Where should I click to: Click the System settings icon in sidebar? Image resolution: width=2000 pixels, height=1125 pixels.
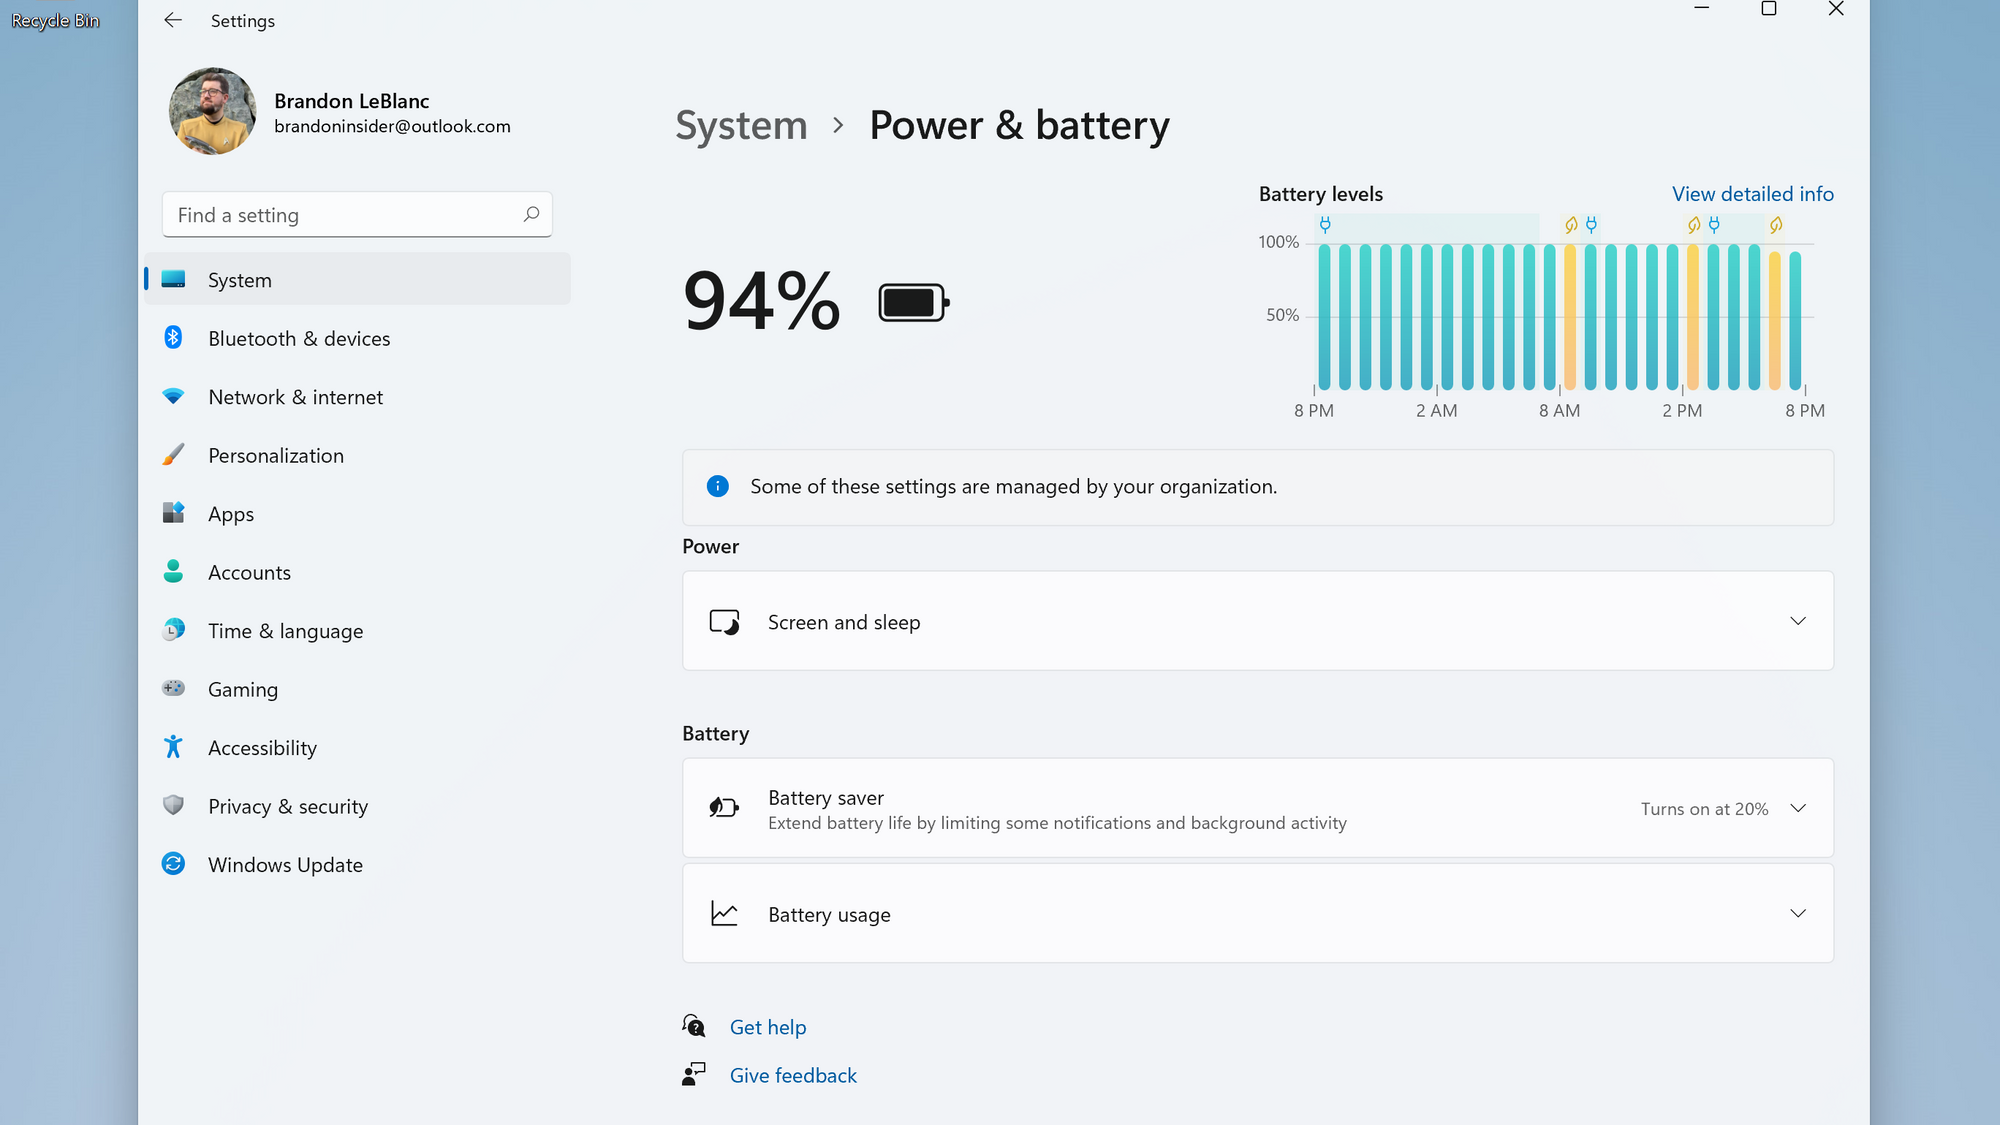click(172, 279)
